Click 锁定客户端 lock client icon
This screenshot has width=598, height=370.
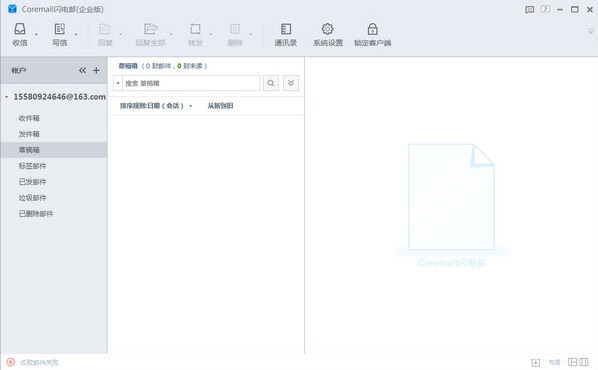pos(373,29)
